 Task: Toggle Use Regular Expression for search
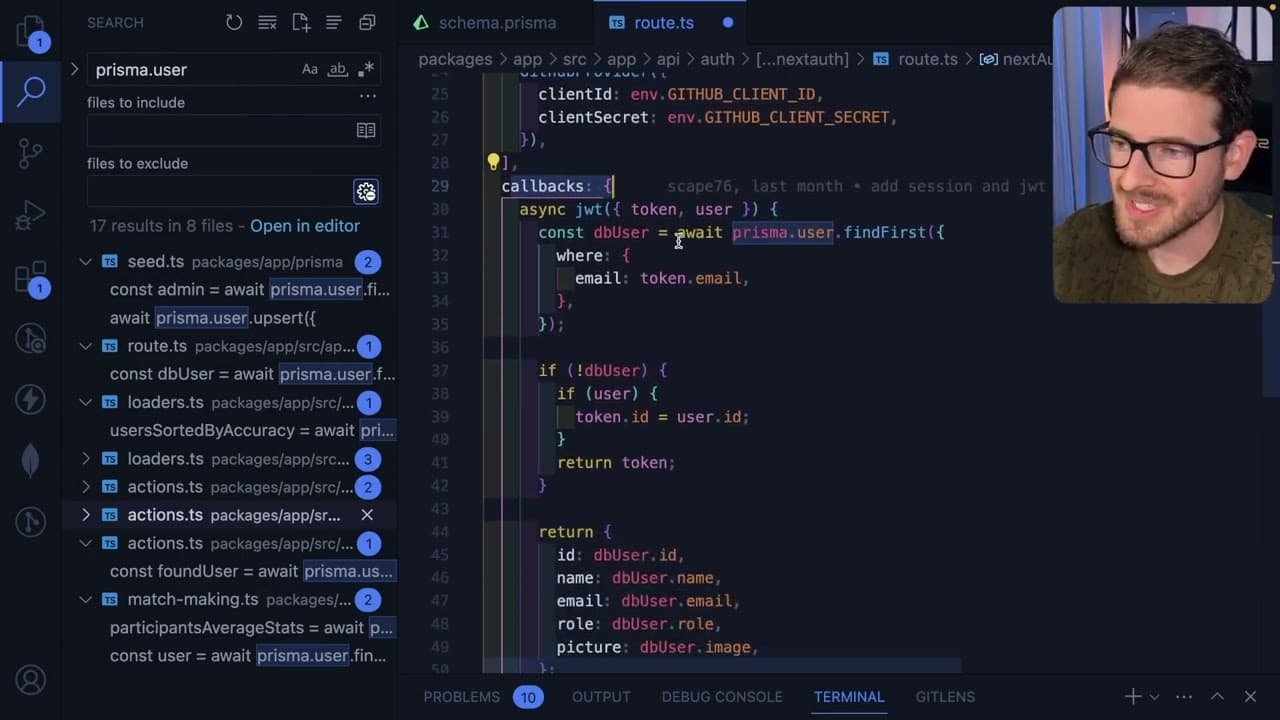tap(366, 69)
